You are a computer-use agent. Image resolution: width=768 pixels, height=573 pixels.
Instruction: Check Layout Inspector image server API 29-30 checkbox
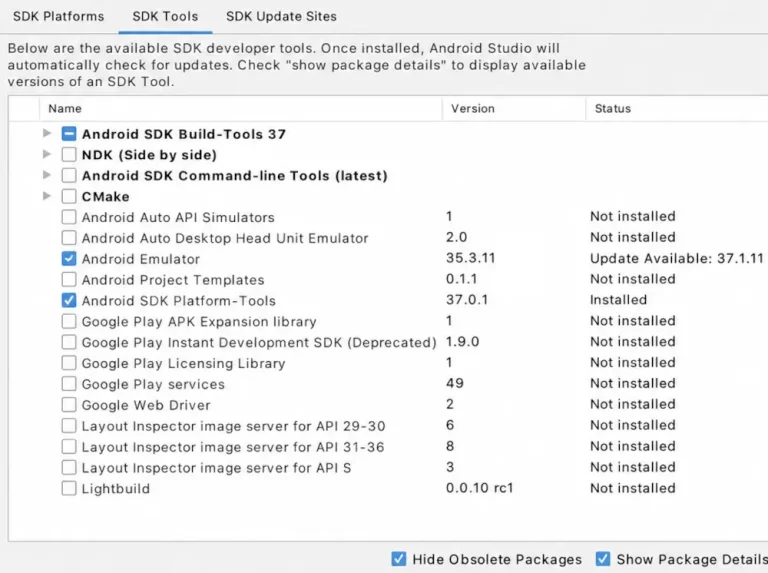pos(69,426)
